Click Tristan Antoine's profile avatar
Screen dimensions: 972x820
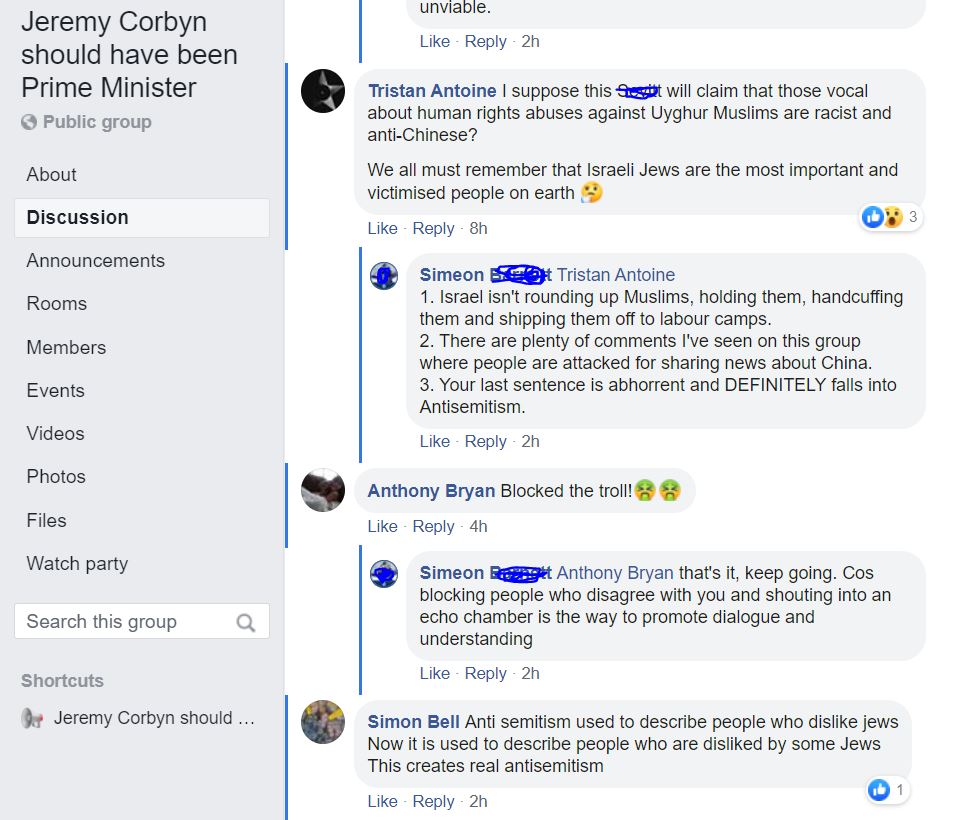click(x=323, y=91)
